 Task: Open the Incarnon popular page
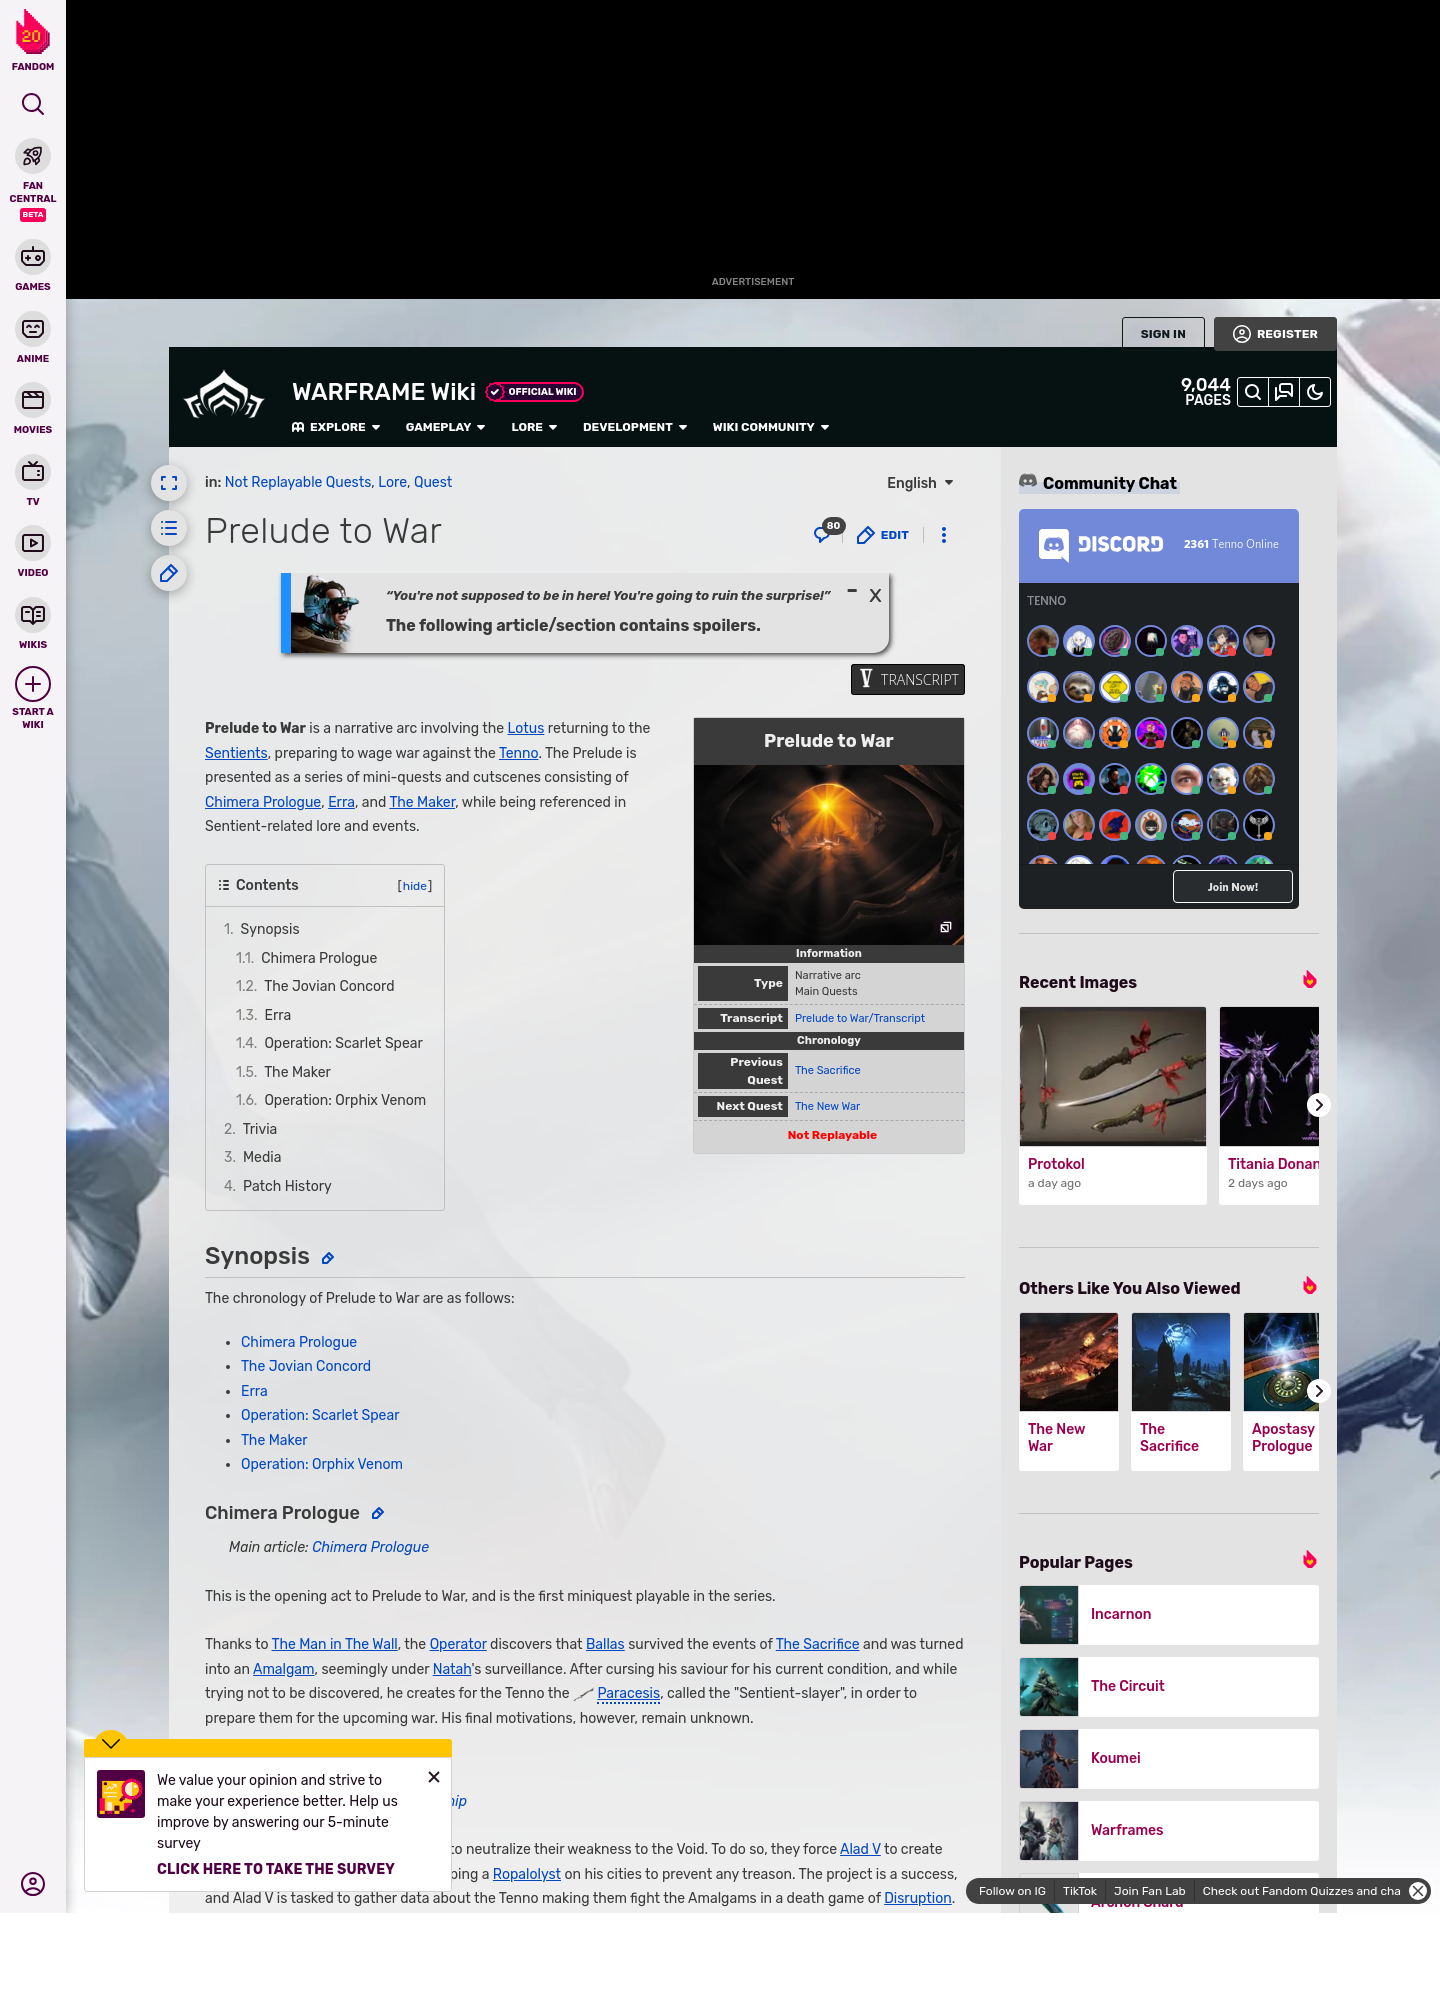click(x=1169, y=1615)
